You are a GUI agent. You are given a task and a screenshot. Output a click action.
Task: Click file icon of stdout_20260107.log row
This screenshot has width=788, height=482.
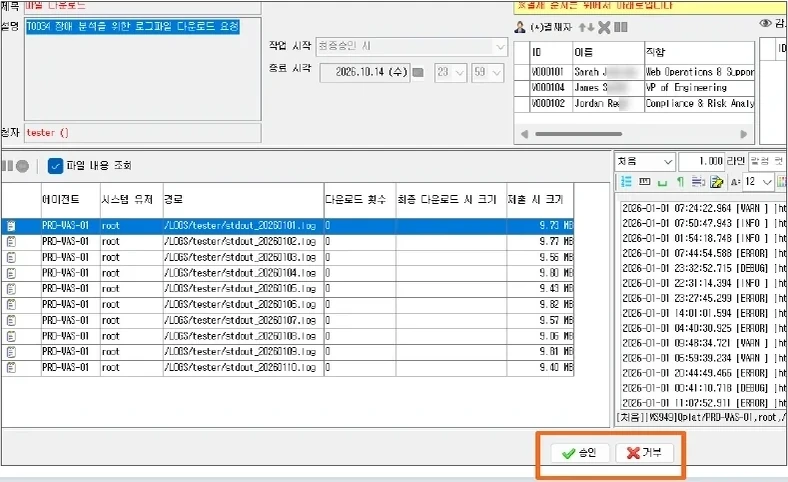tap(11, 320)
